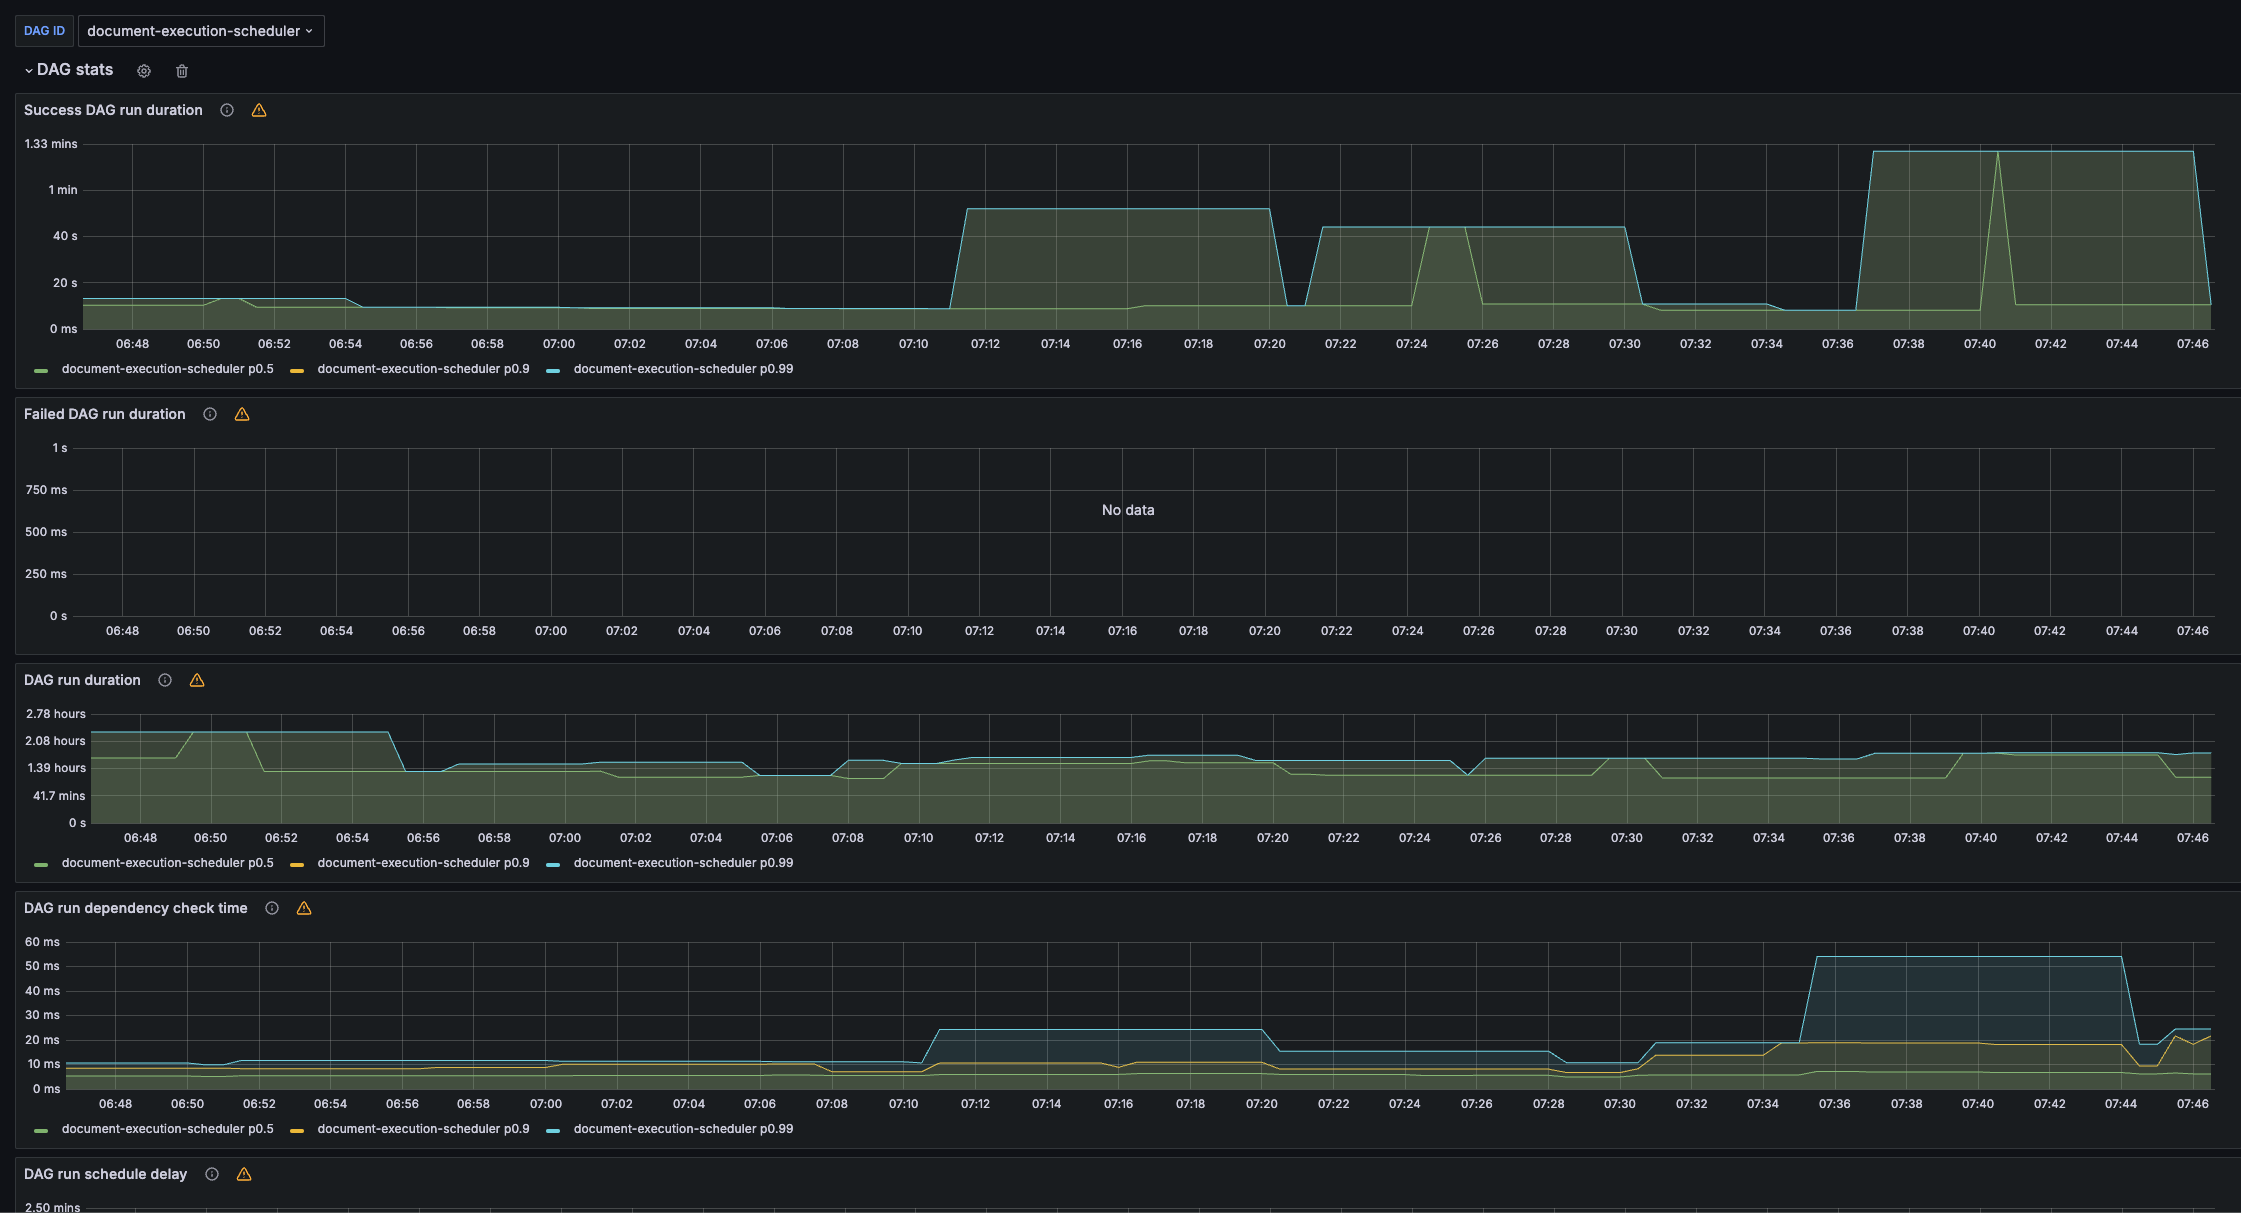Screen dimensions: 2241x1213
Task: Click info icon on Success DAG run duration
Action: (227, 110)
